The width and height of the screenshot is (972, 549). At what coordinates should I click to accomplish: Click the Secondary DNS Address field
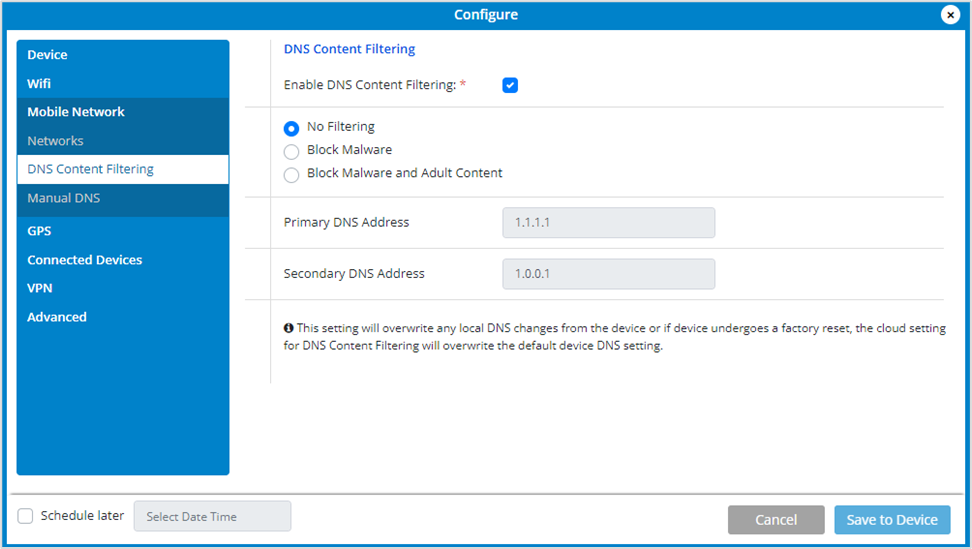click(x=608, y=274)
